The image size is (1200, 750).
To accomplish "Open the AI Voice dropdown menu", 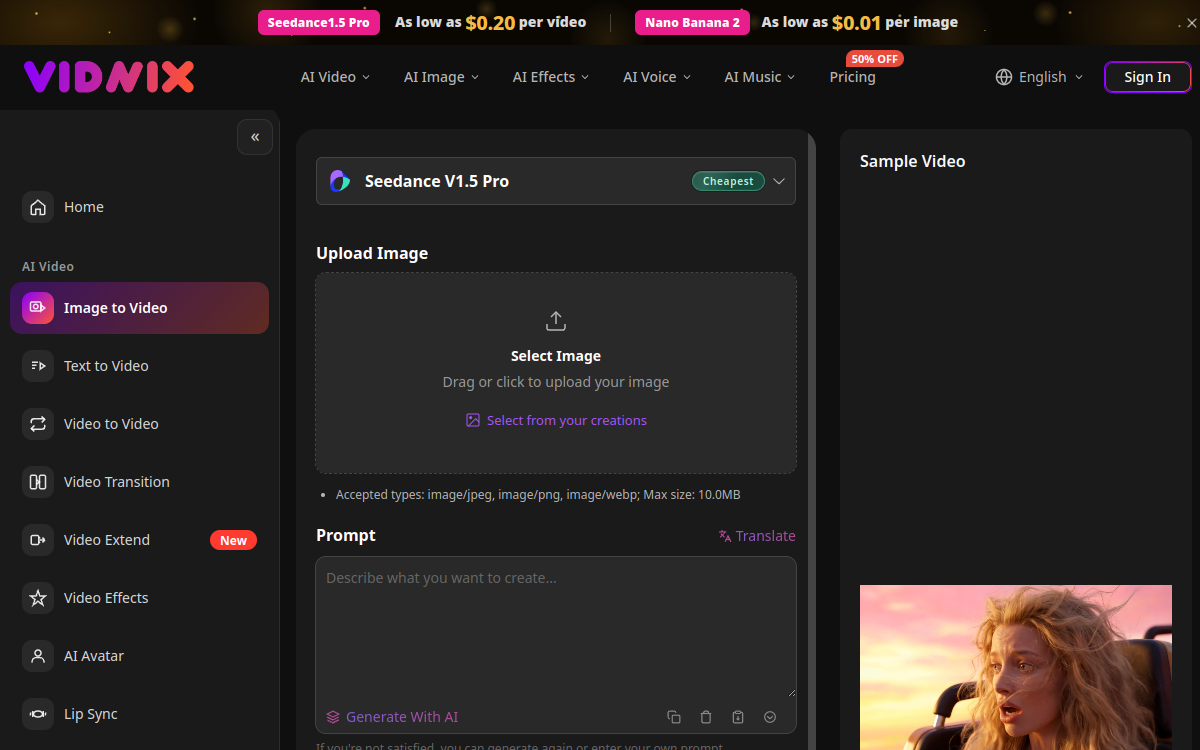I will click(657, 77).
